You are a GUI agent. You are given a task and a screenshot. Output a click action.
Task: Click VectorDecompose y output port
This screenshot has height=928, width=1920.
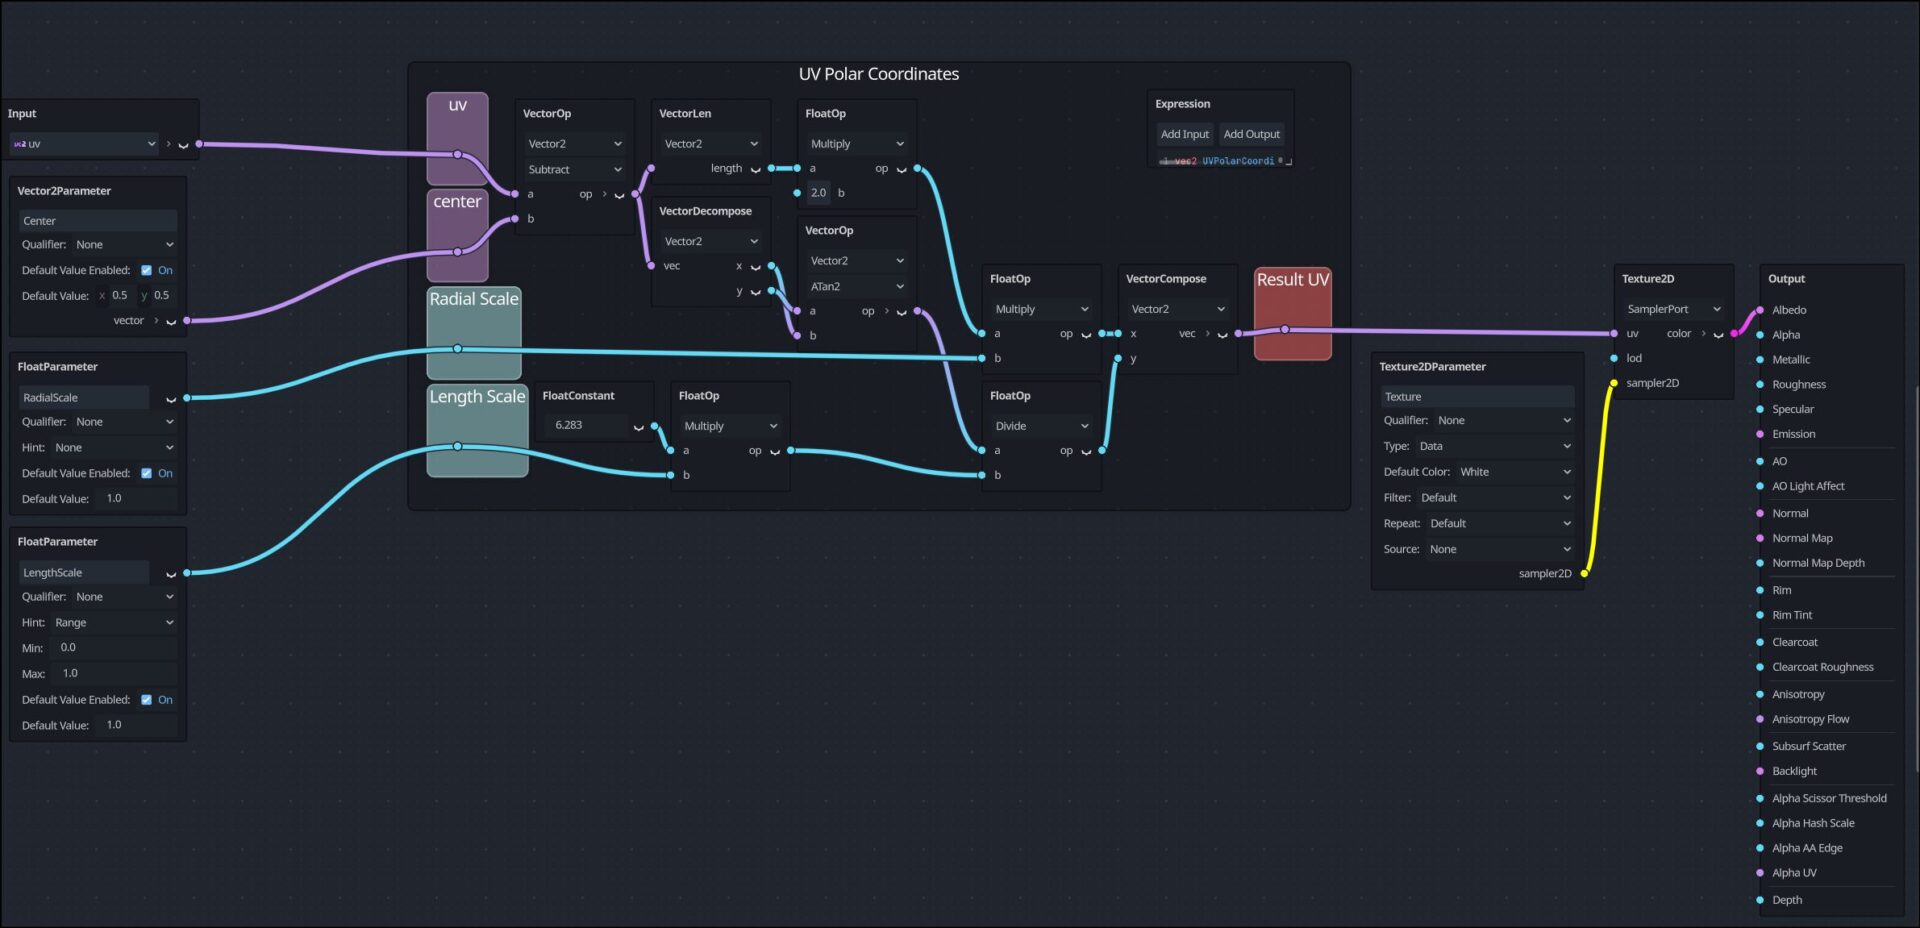(x=771, y=291)
